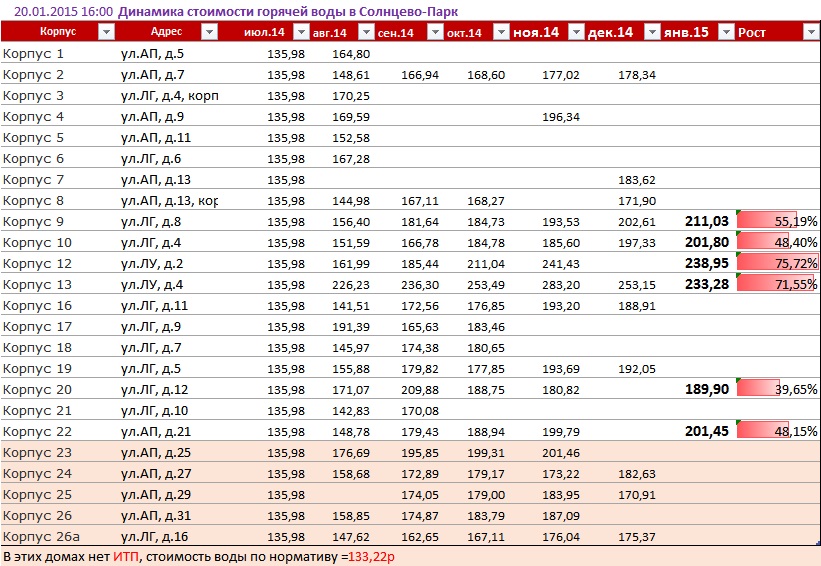821x566 pixels.
Task: Select value 201,46 in Корпус 23 row
Action: pyautogui.click(x=561, y=452)
